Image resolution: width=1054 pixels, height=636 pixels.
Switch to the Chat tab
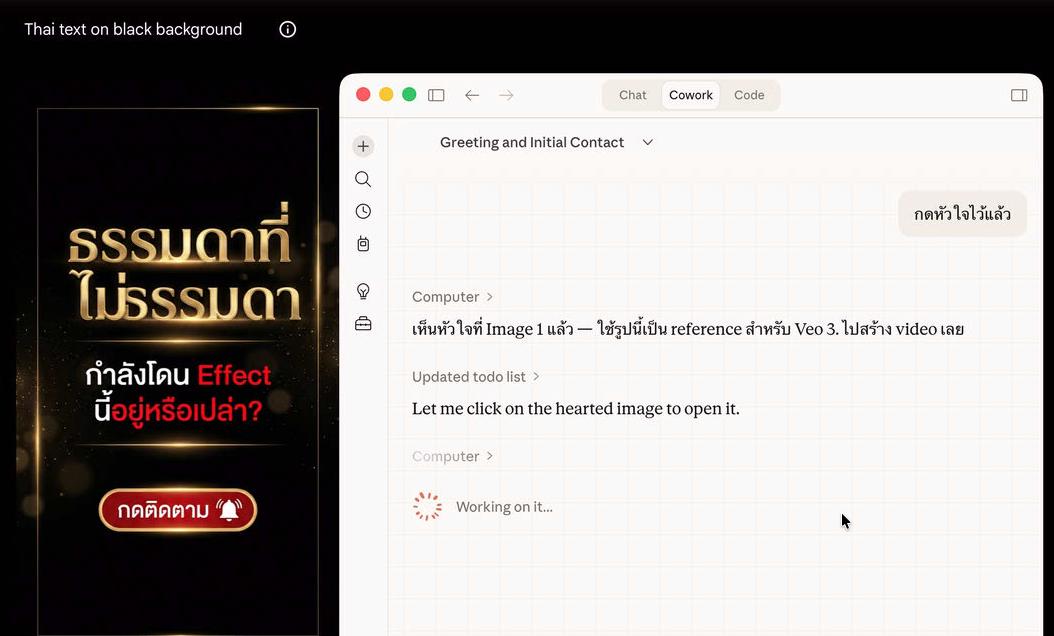point(631,95)
